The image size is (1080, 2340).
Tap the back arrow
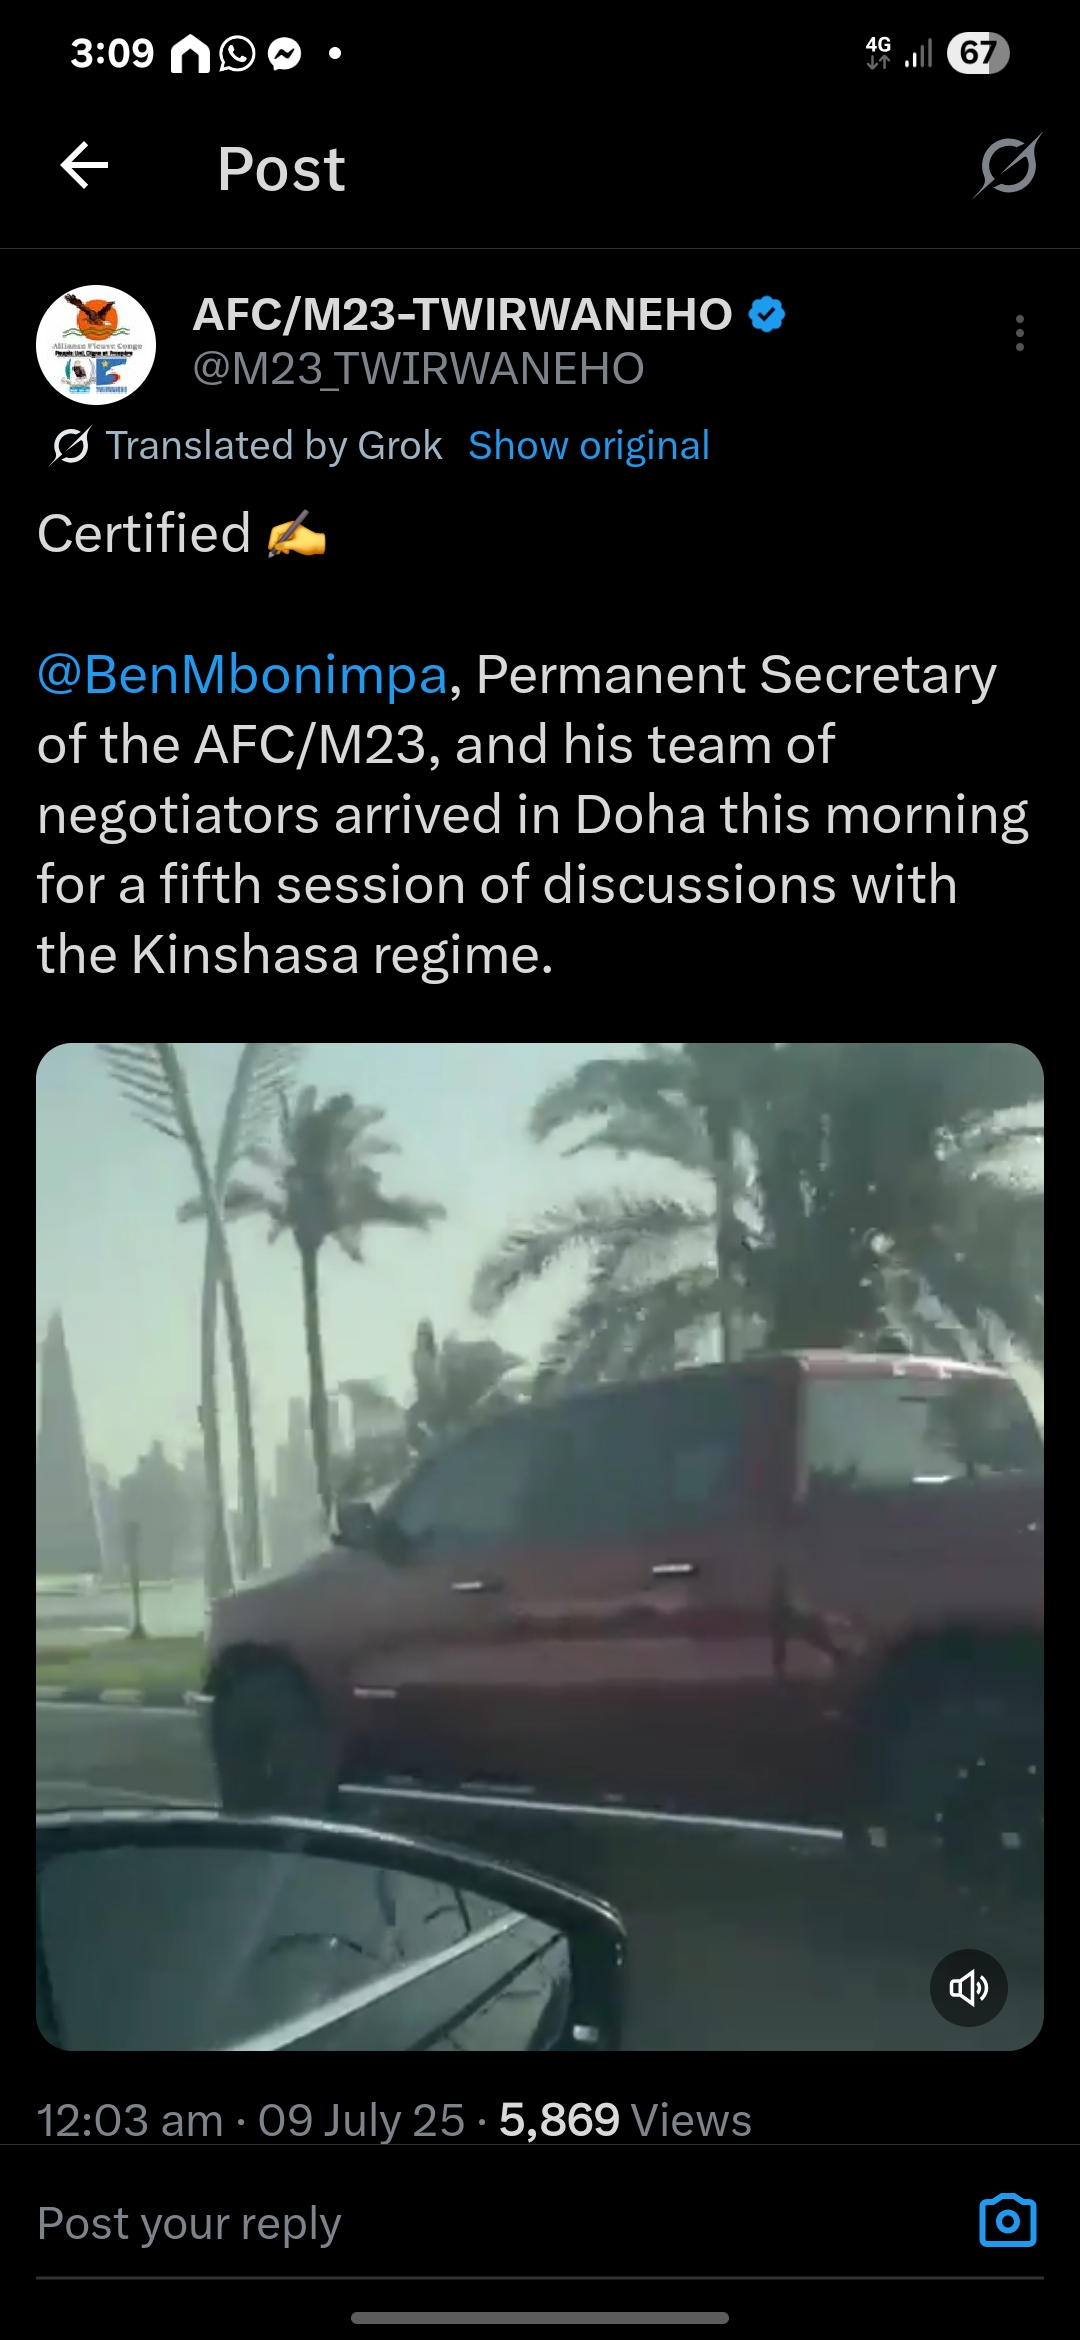(x=84, y=166)
